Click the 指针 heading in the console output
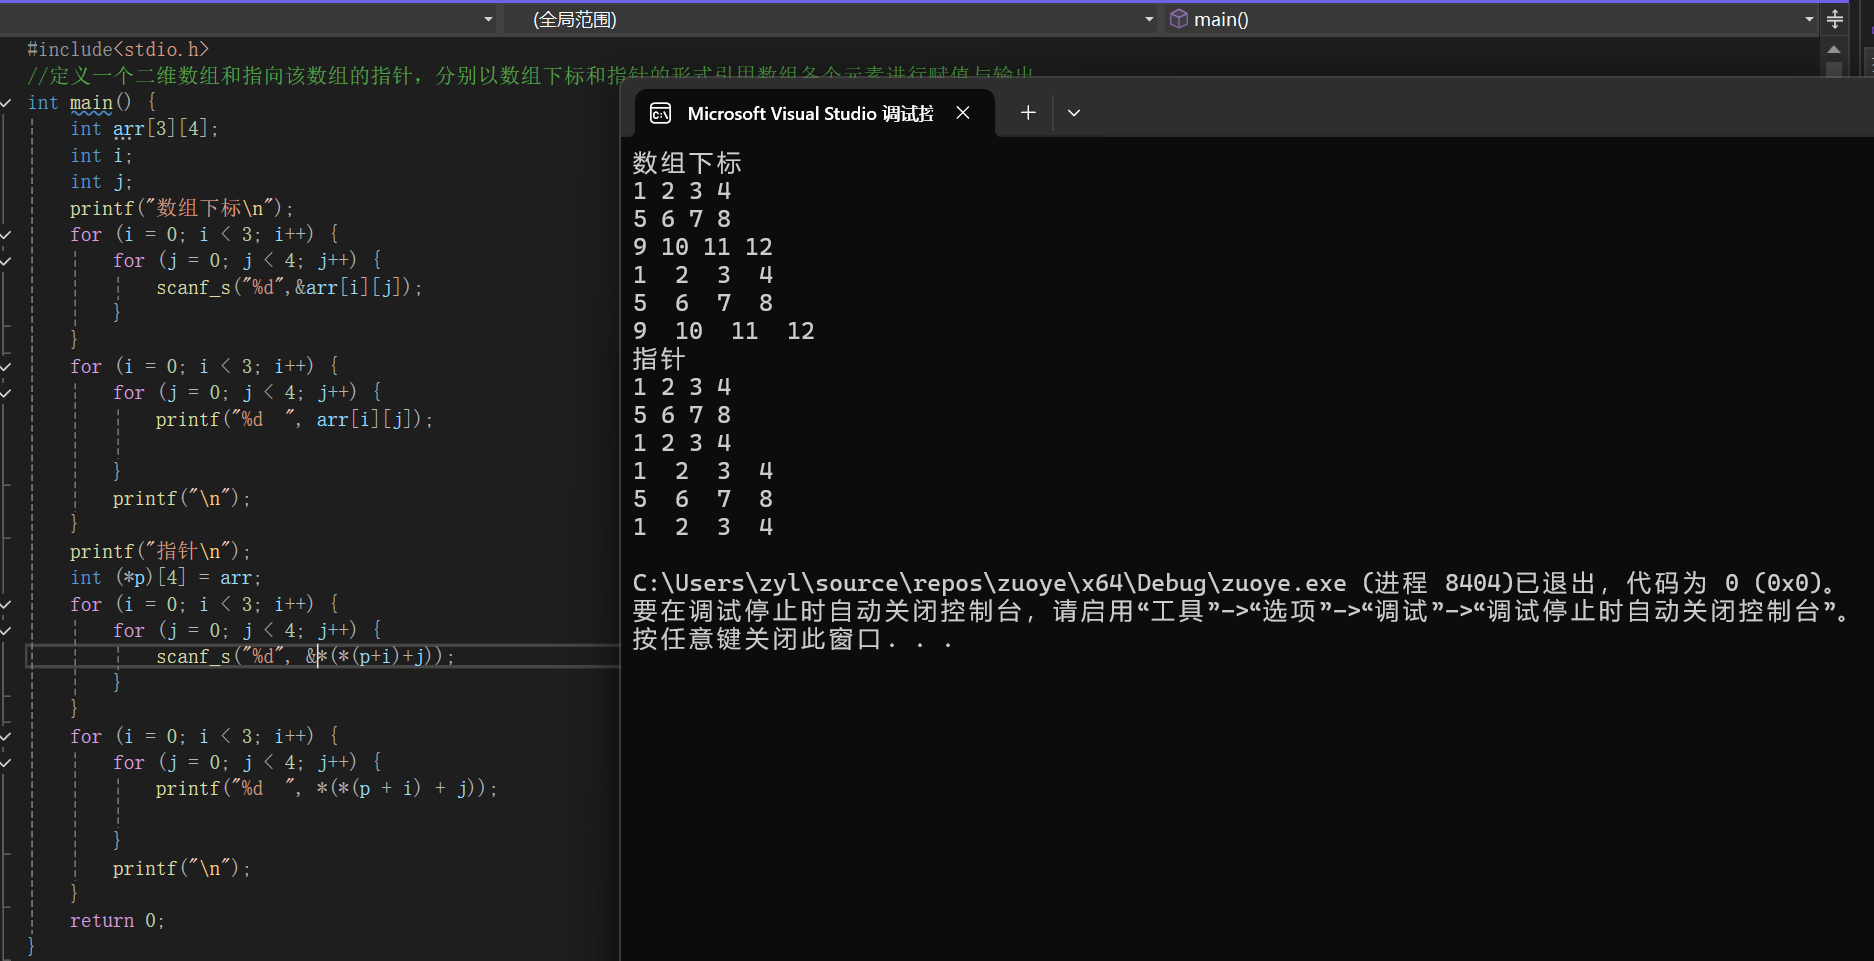Viewport: 1874px width, 961px height. pos(659,359)
